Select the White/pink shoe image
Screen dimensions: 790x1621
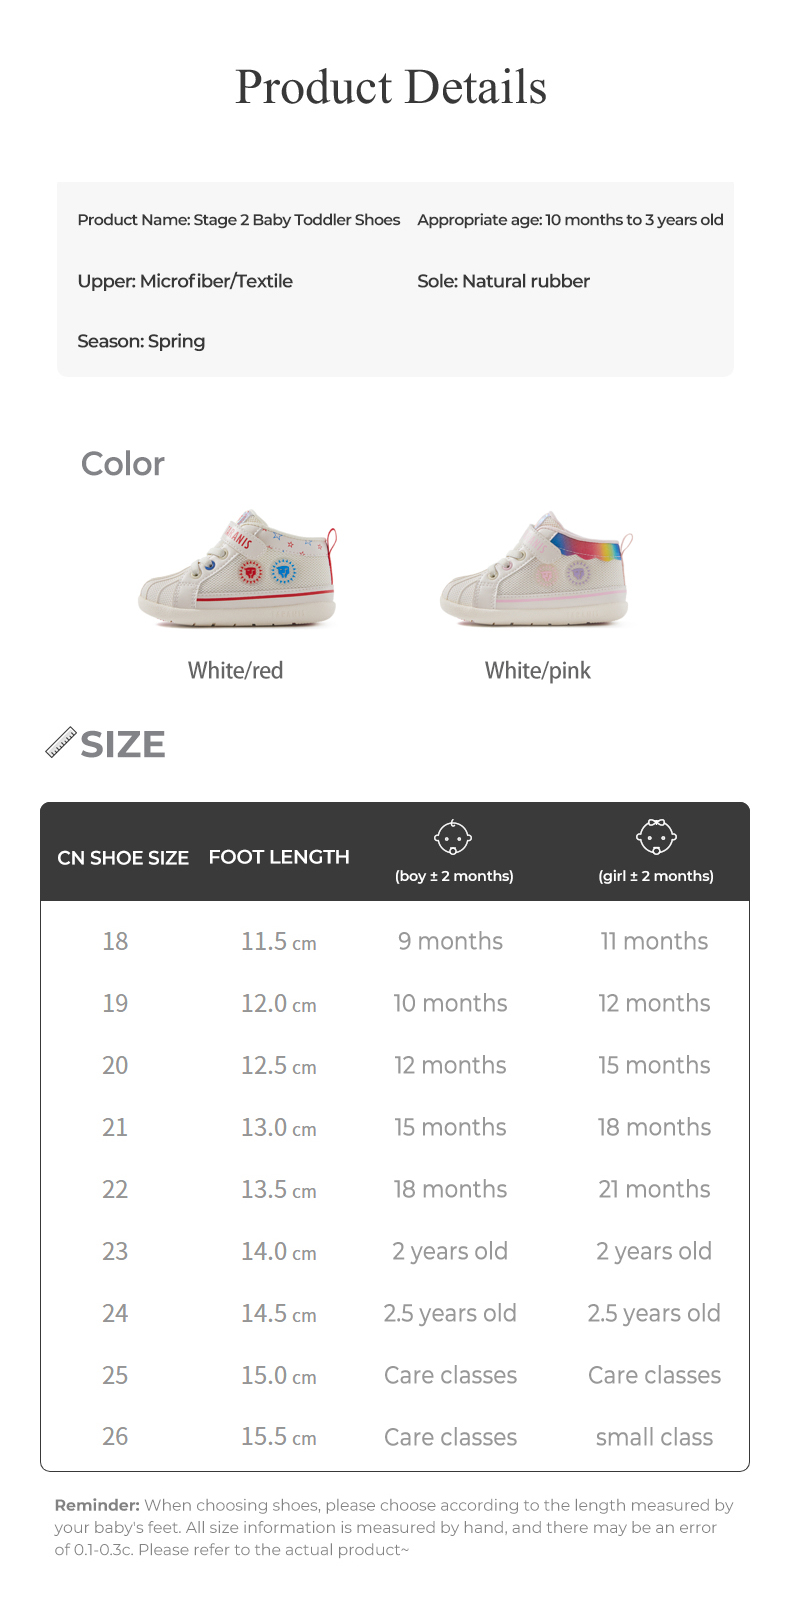click(x=537, y=570)
